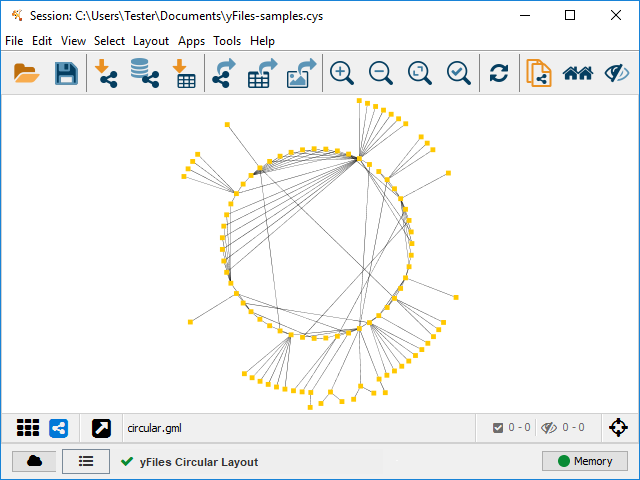Viewport: 640px width, 480px height.
Task: Click the green check status icon
Action: 127,461
